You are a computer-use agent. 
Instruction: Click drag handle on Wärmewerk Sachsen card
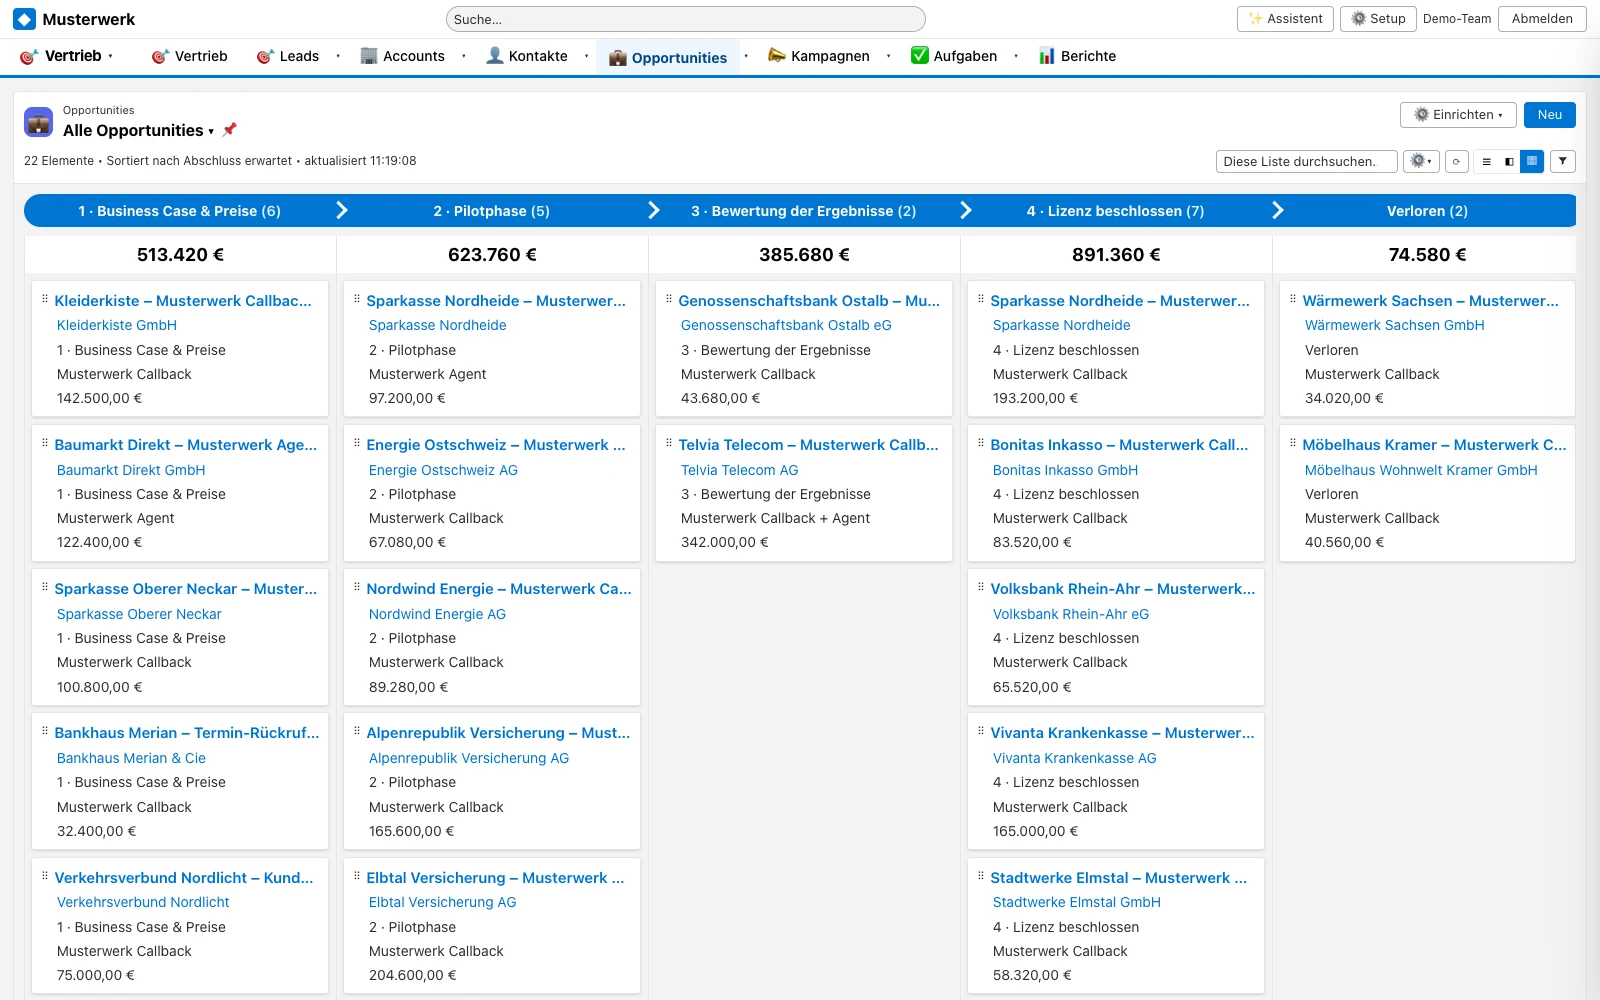(x=1292, y=299)
